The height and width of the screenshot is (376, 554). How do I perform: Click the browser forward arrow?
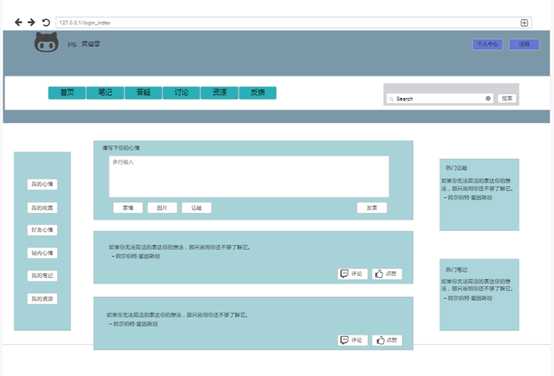click(x=31, y=23)
